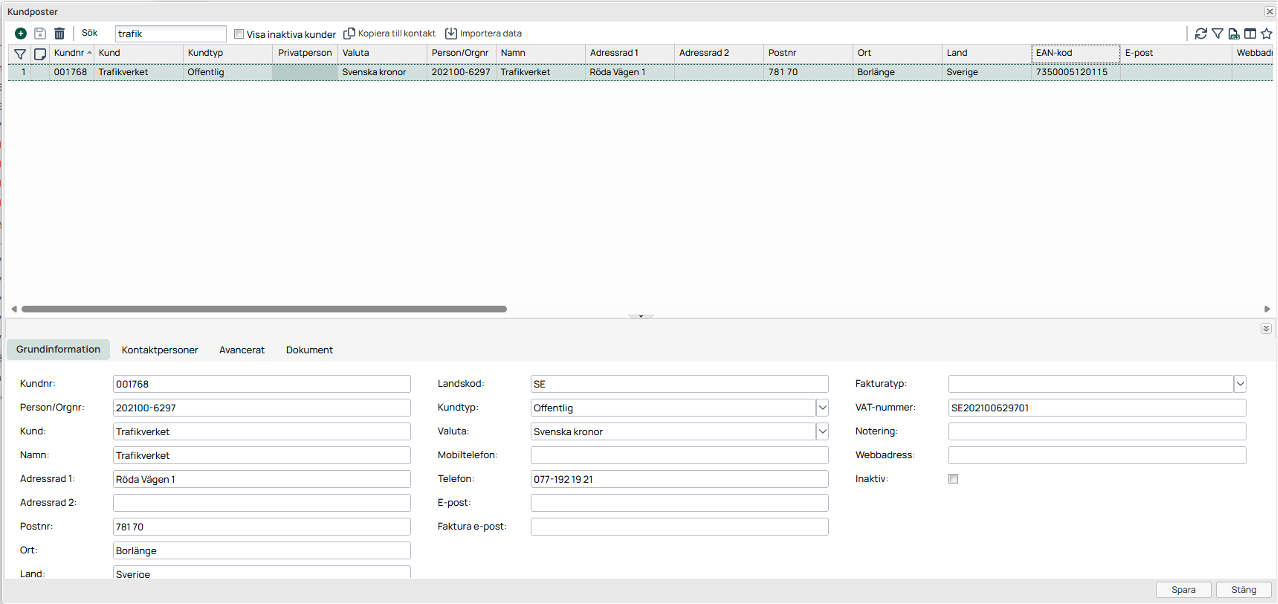Viewport: 1278px width, 604px height.
Task: Open the Avancerat tab
Action: coord(242,350)
